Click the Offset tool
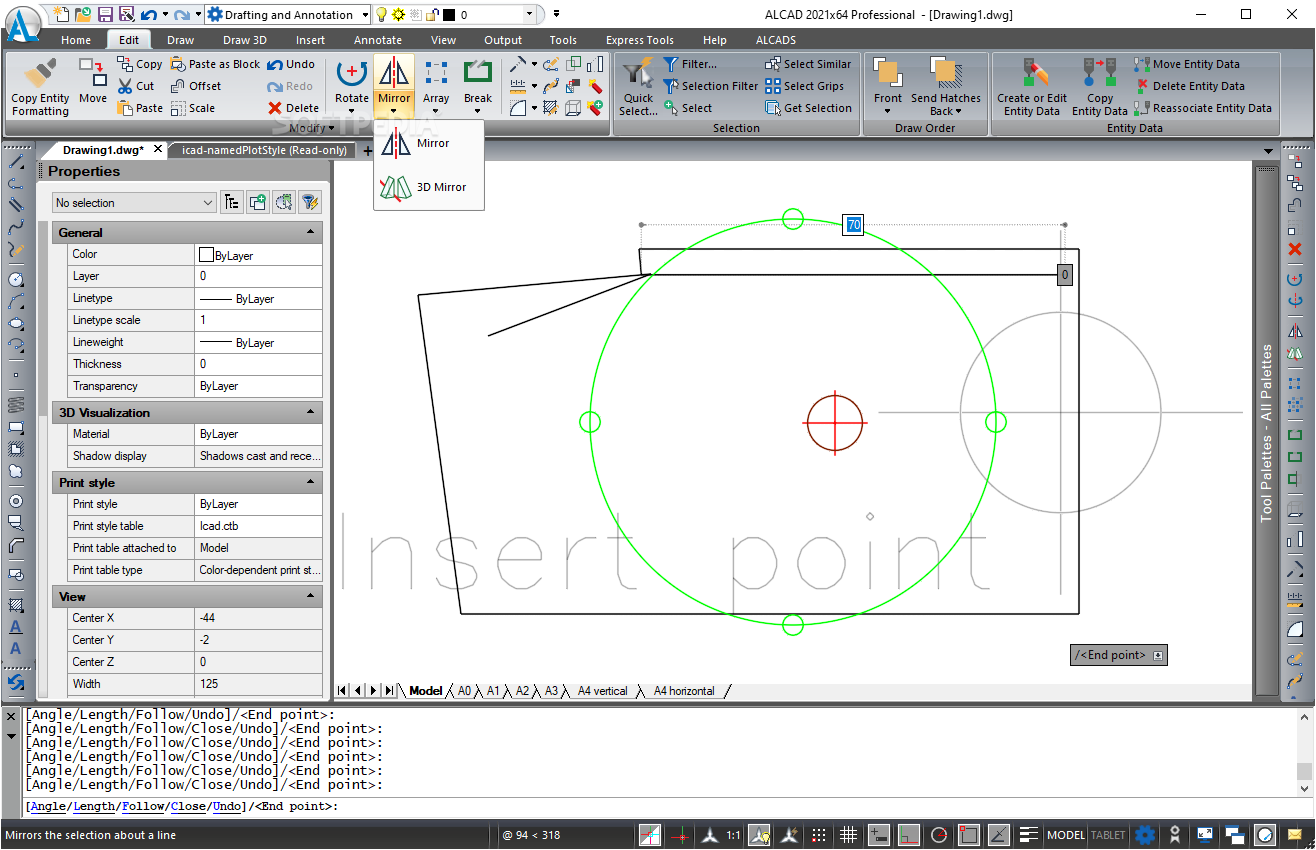The image size is (1316, 850). tap(196, 86)
